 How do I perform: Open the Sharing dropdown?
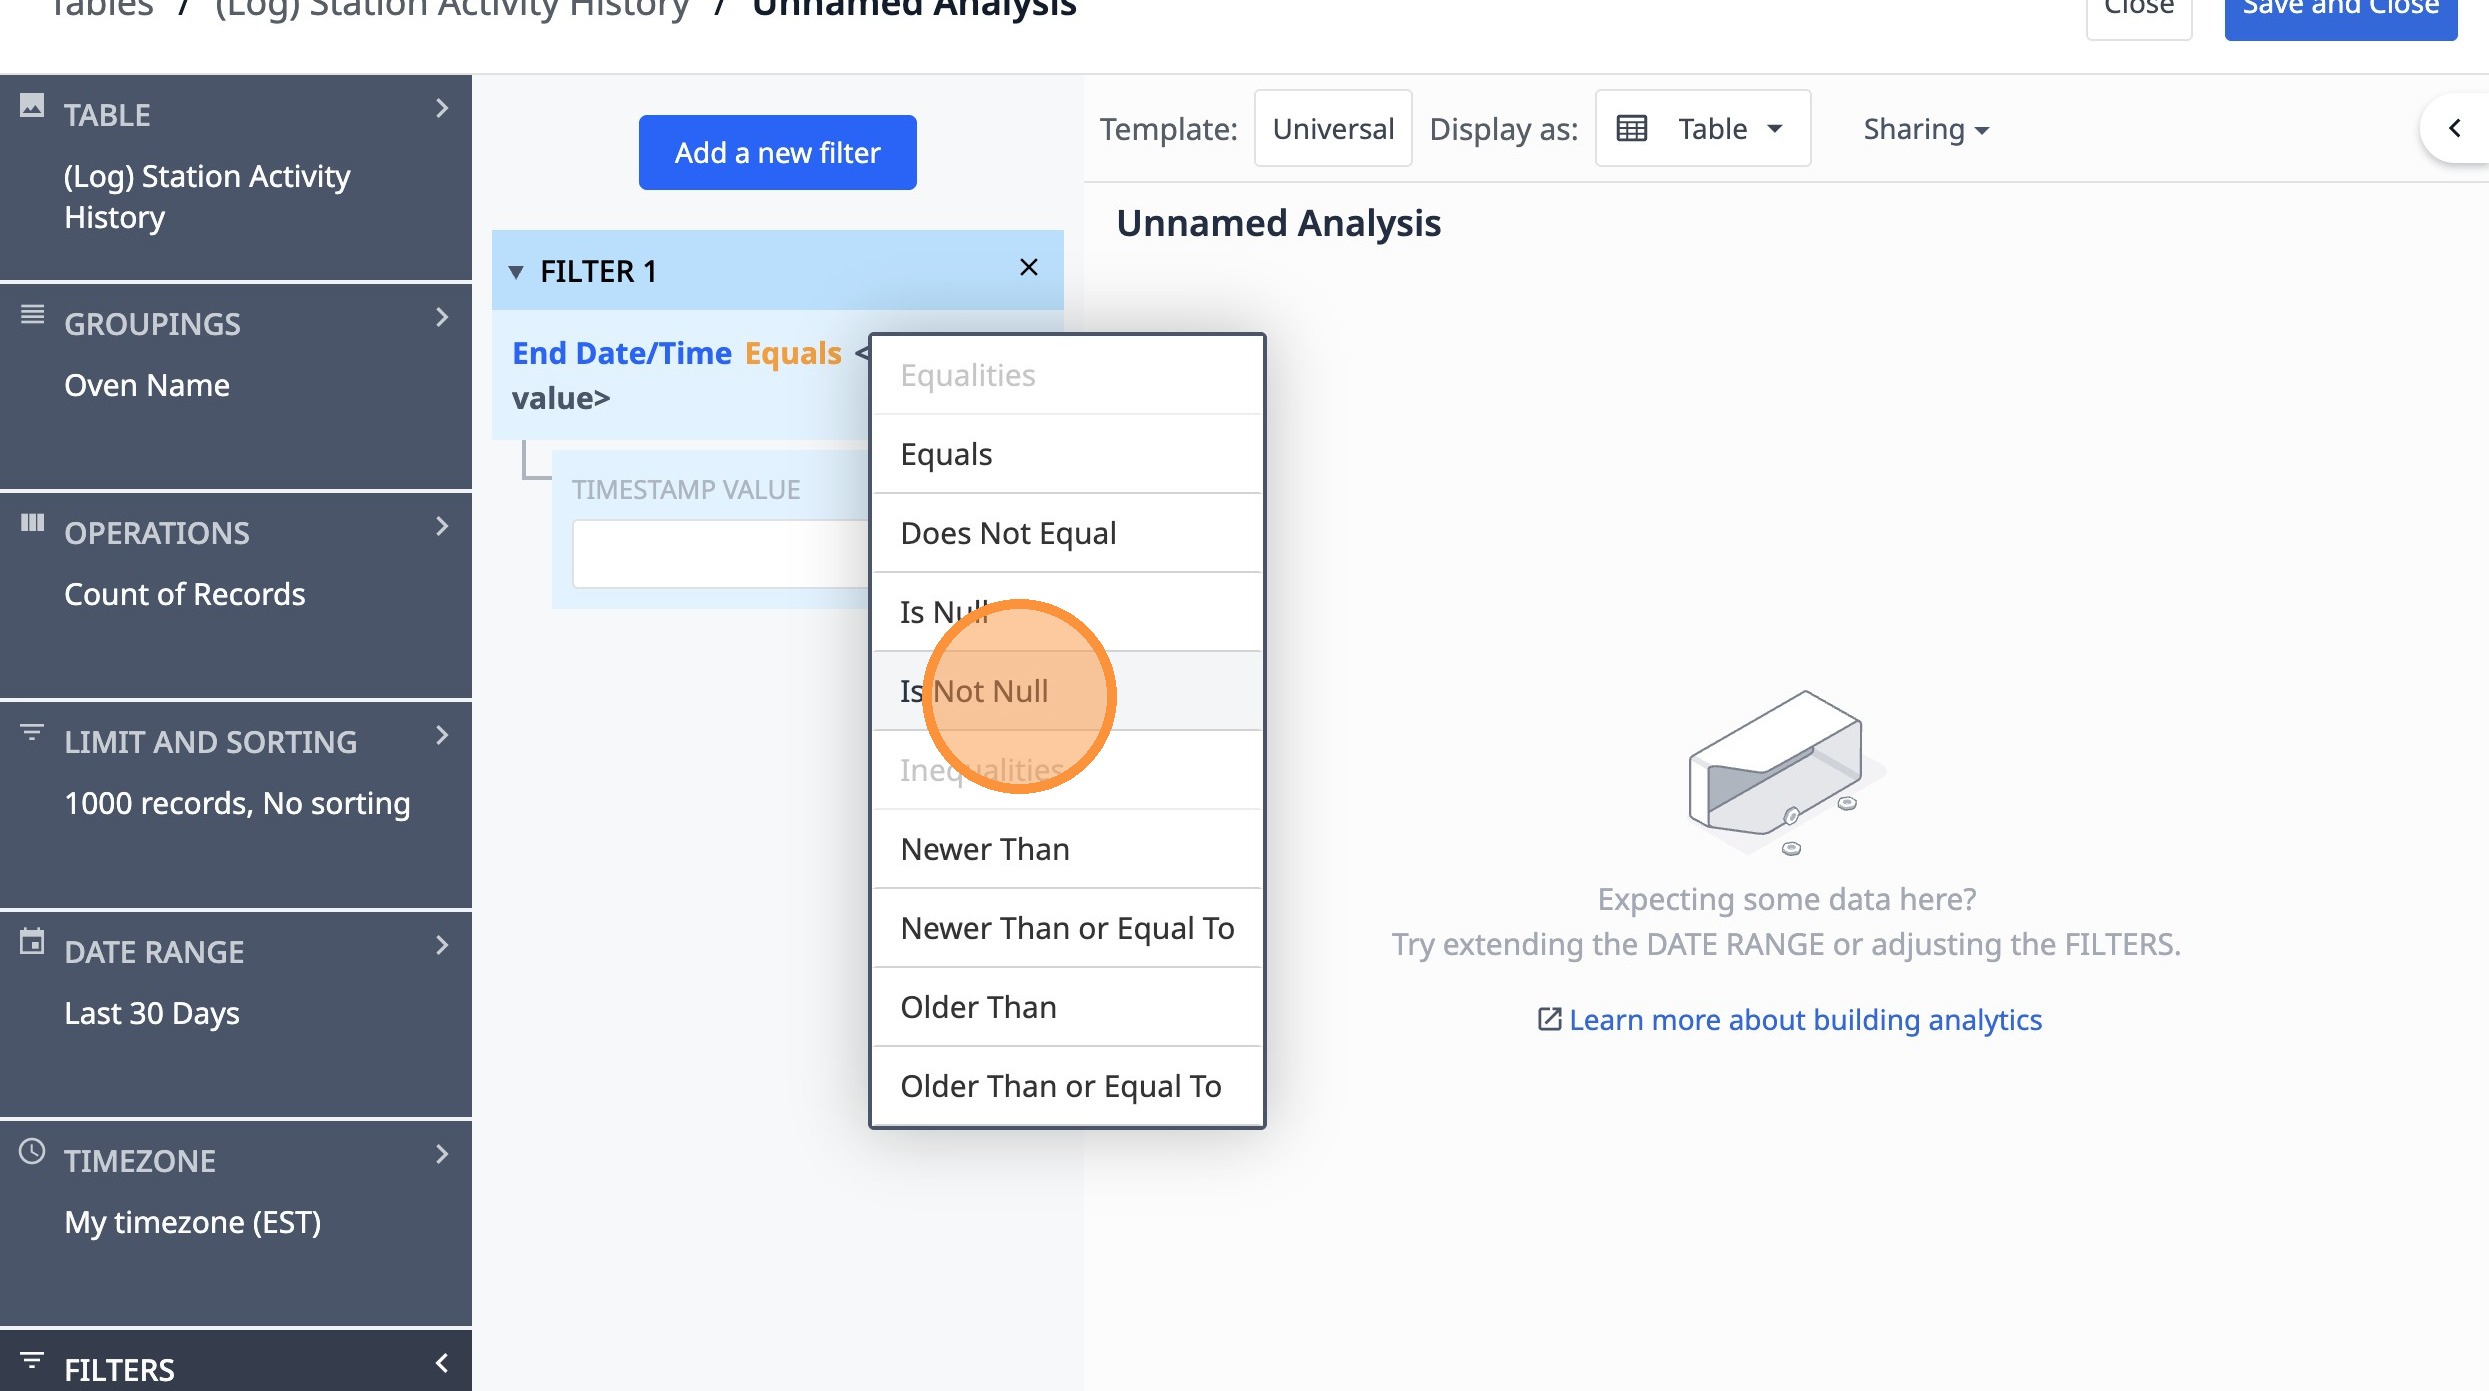click(1925, 129)
